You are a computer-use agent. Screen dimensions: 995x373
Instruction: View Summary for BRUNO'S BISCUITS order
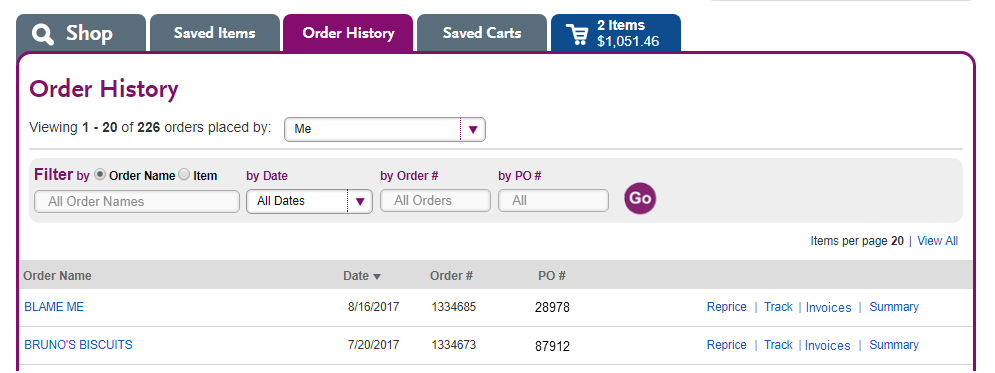tap(893, 345)
